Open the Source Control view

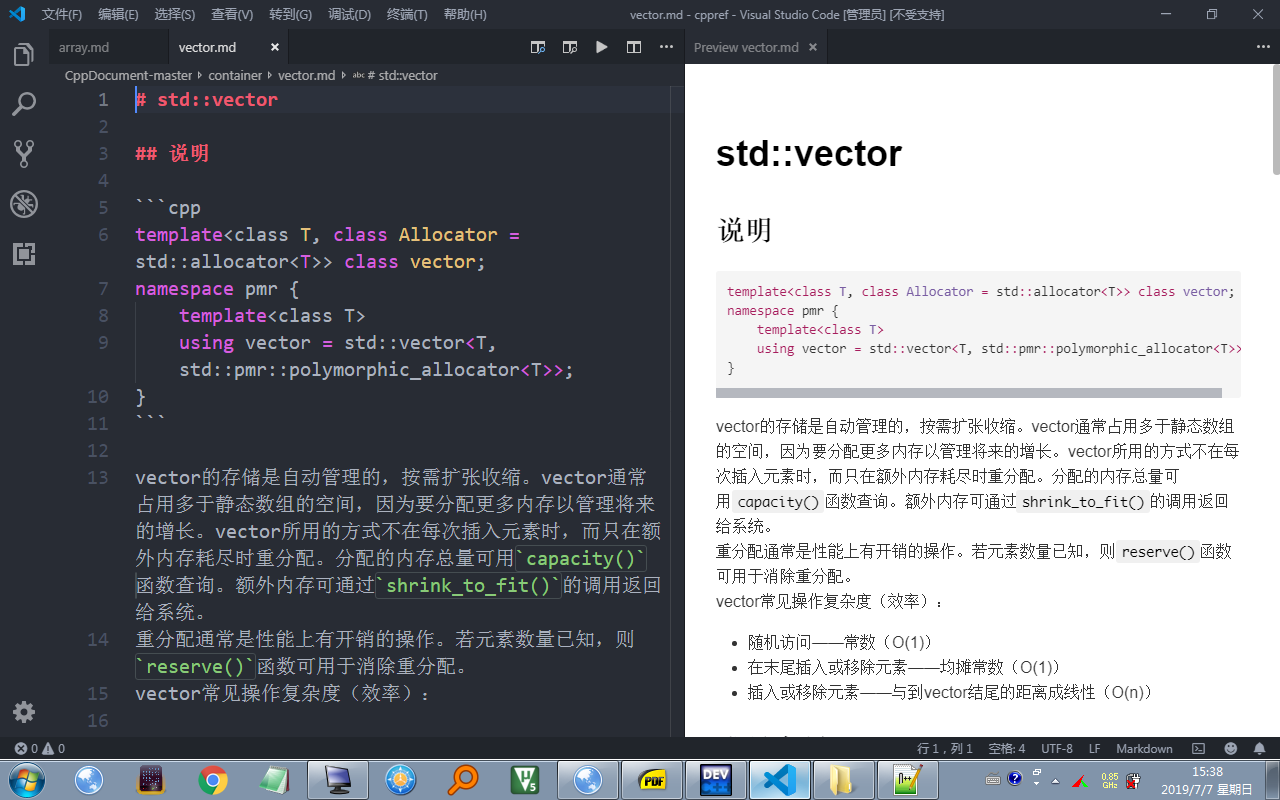point(24,153)
